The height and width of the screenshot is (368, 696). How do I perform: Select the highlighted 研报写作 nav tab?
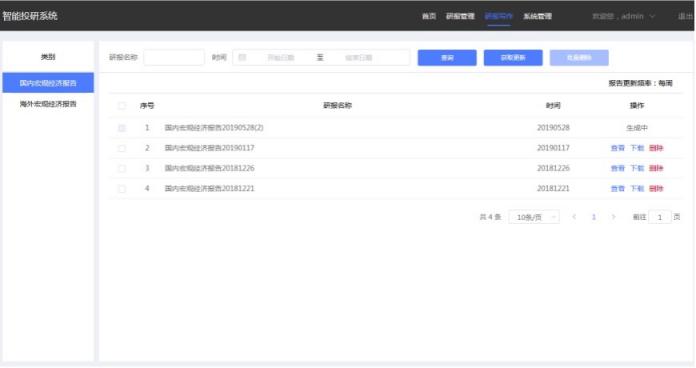point(498,16)
